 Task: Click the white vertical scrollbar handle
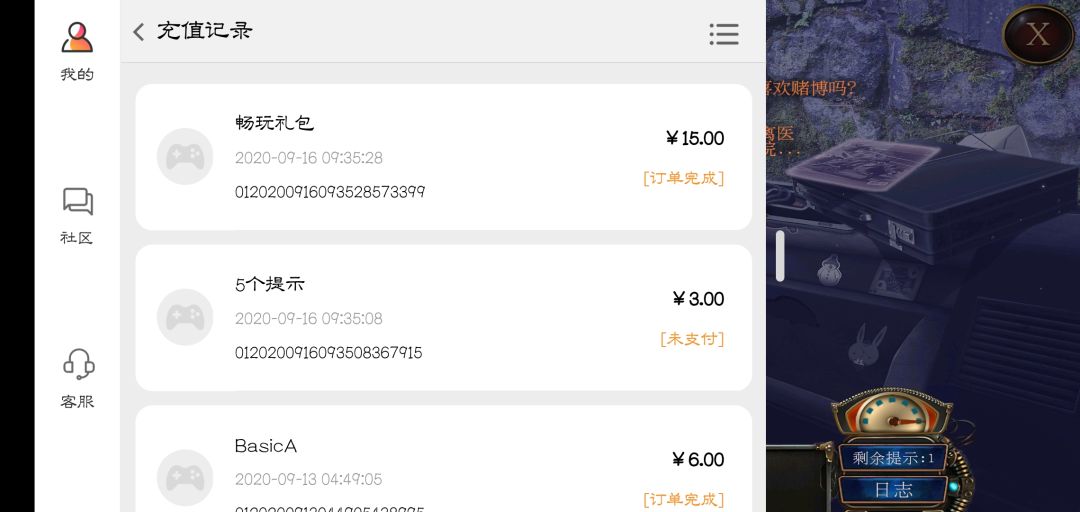point(780,255)
